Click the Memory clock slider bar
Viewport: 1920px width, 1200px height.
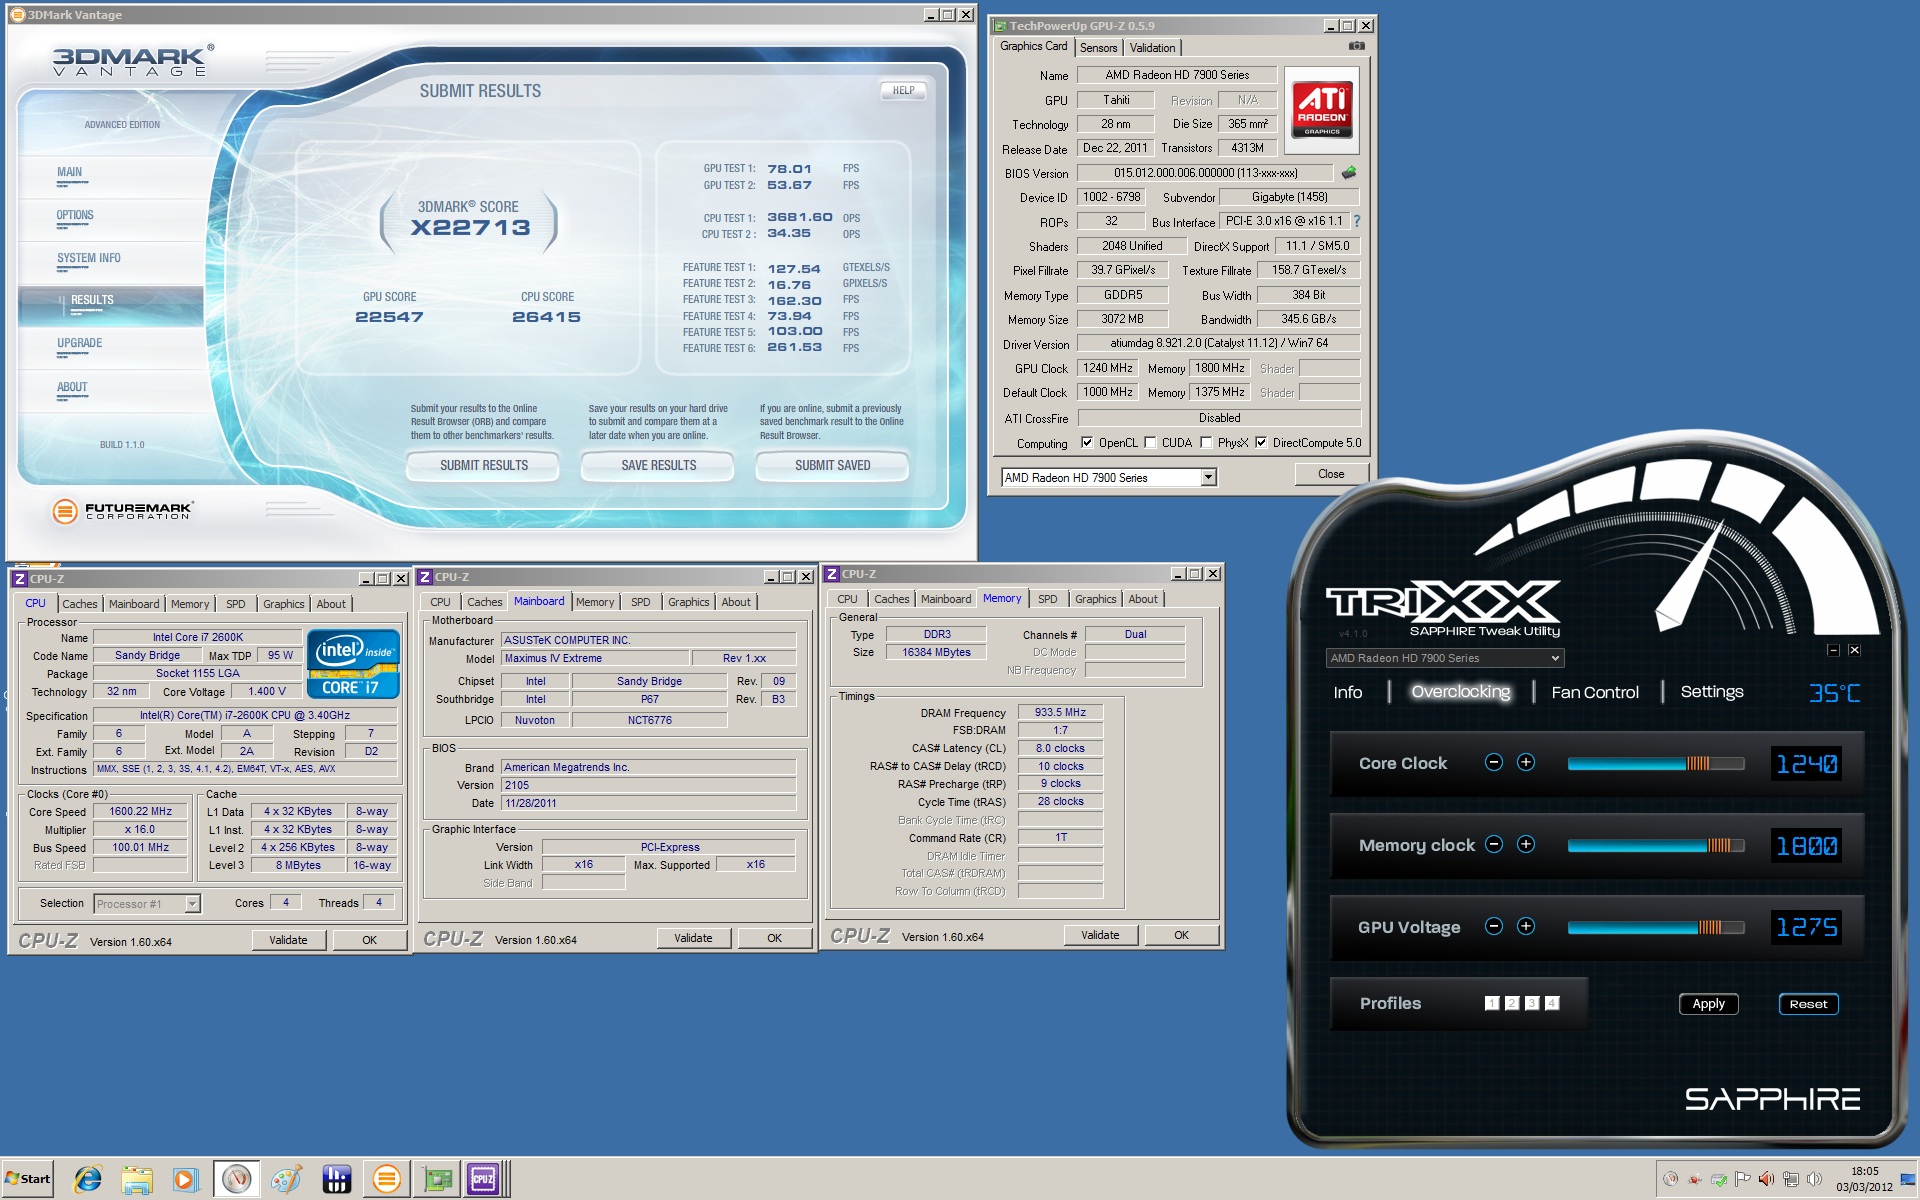pyautogui.click(x=1656, y=845)
